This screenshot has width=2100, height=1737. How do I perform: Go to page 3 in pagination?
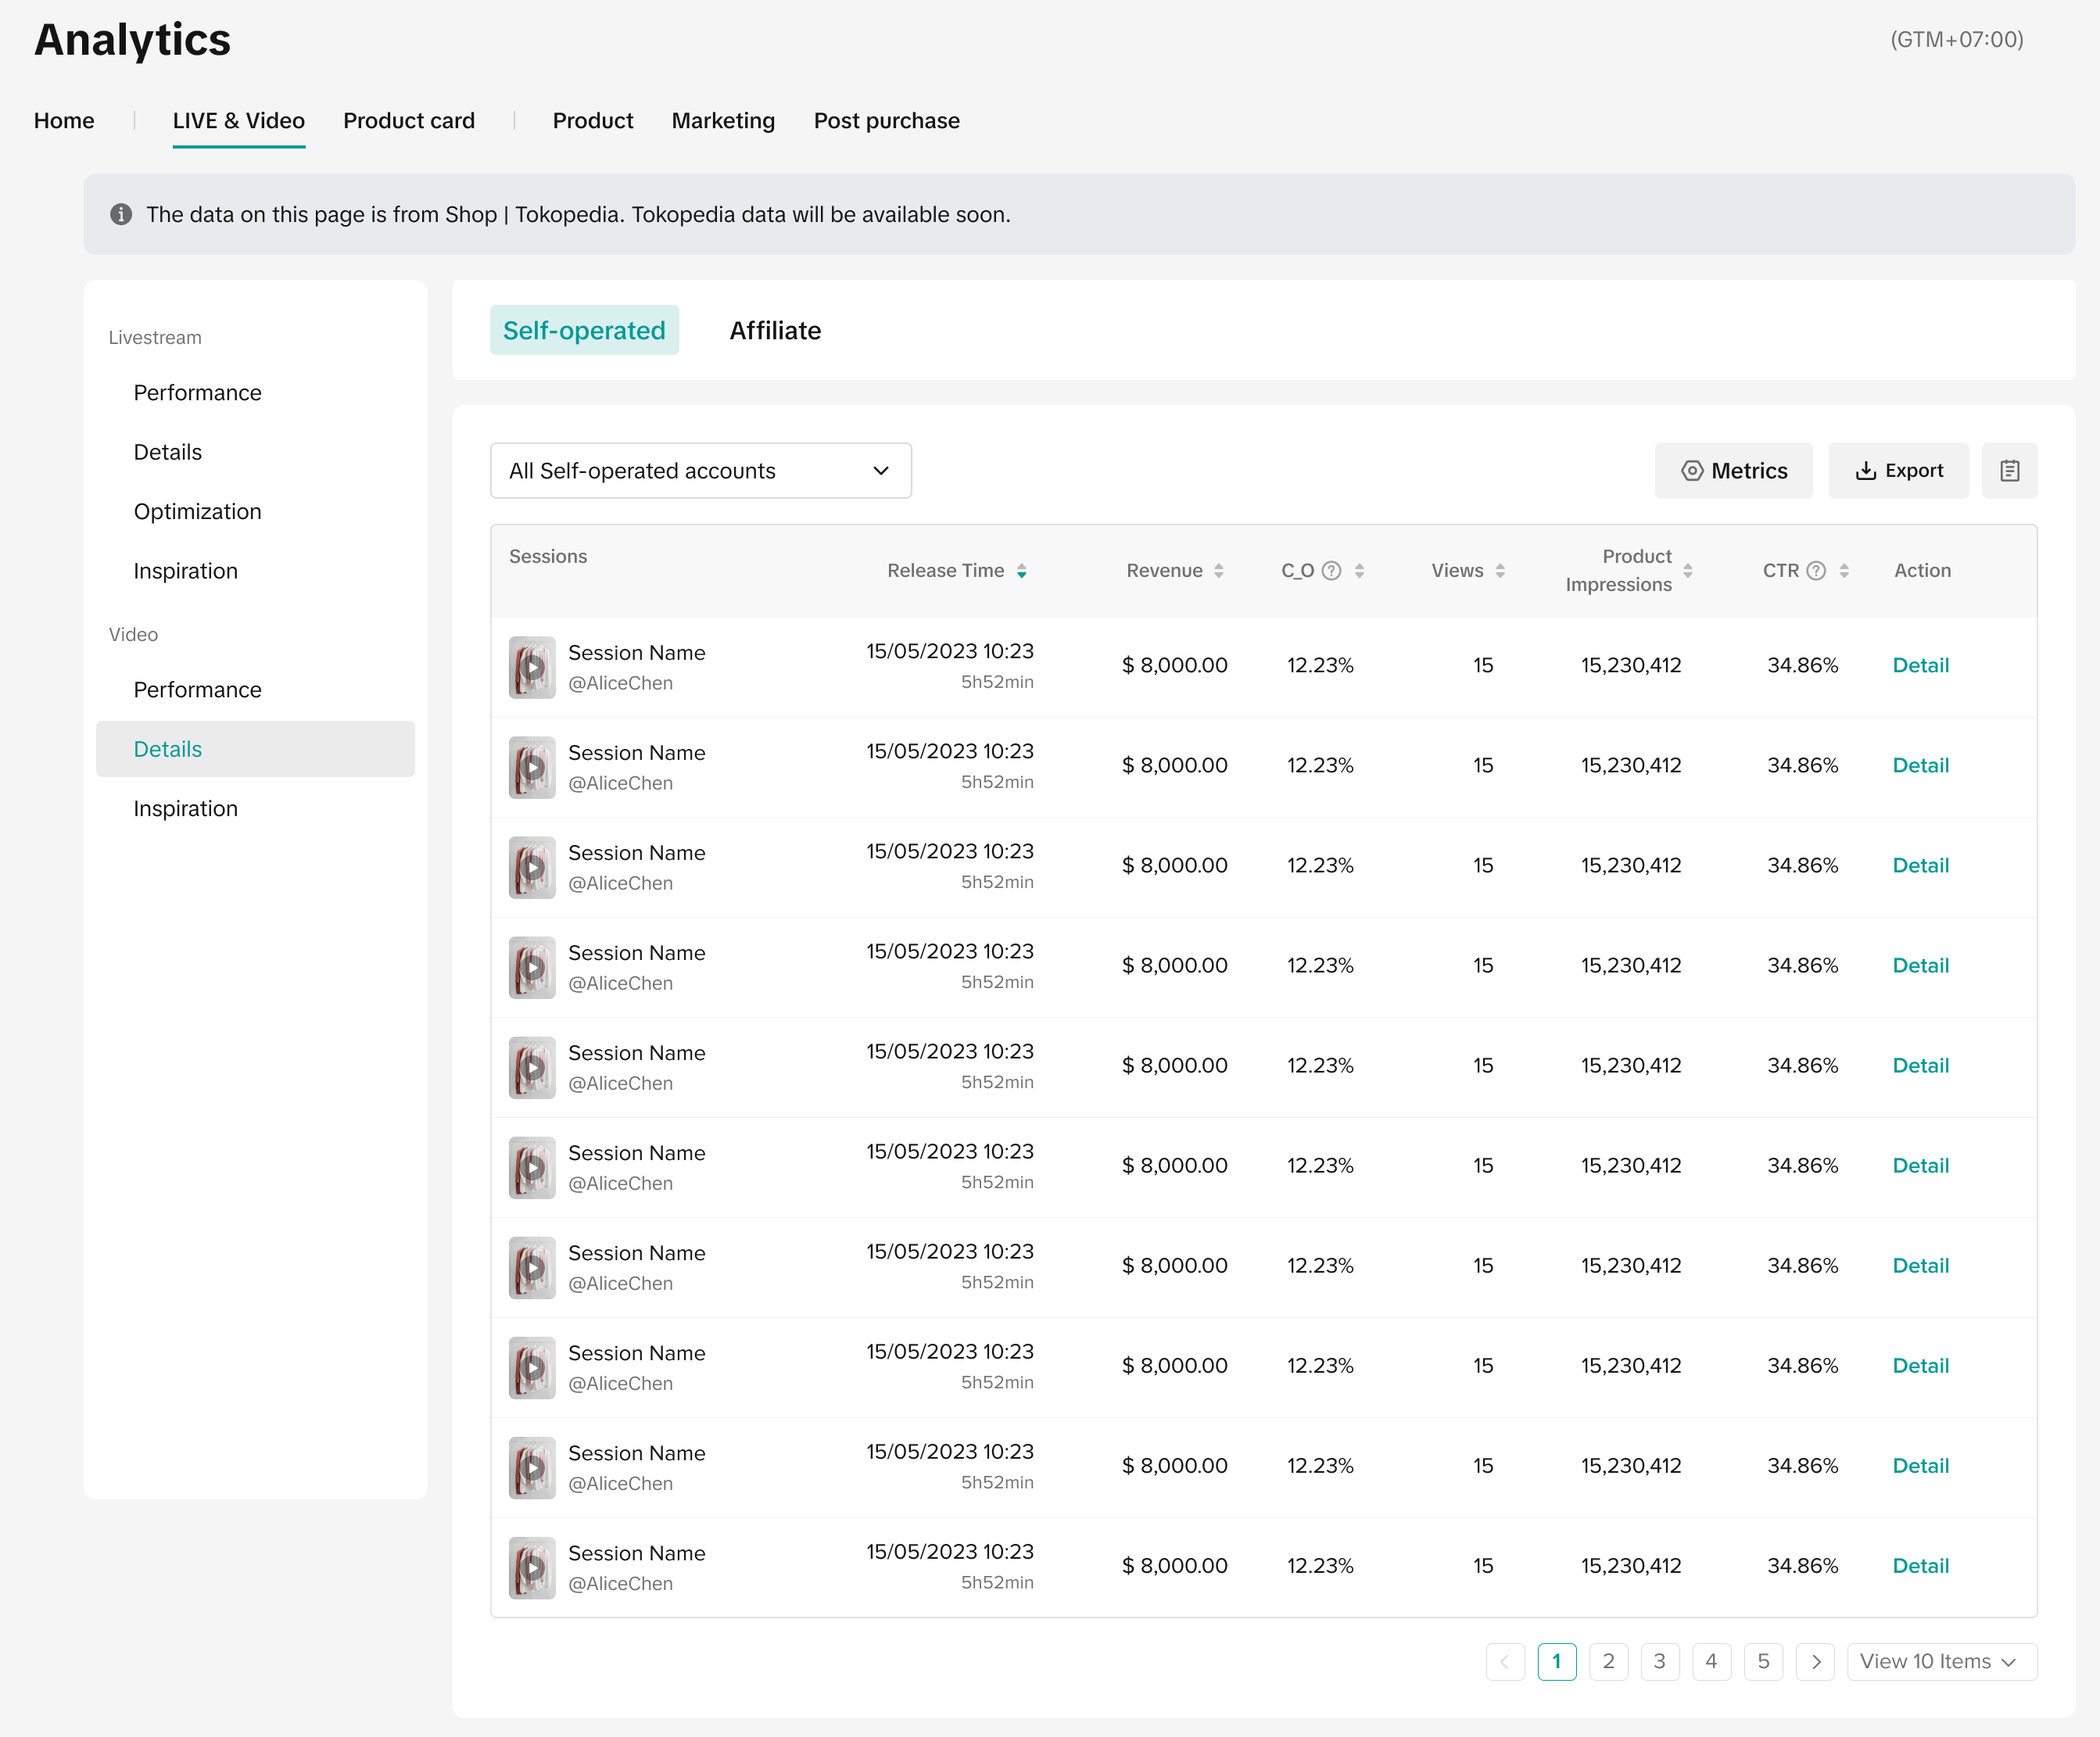[1659, 1661]
